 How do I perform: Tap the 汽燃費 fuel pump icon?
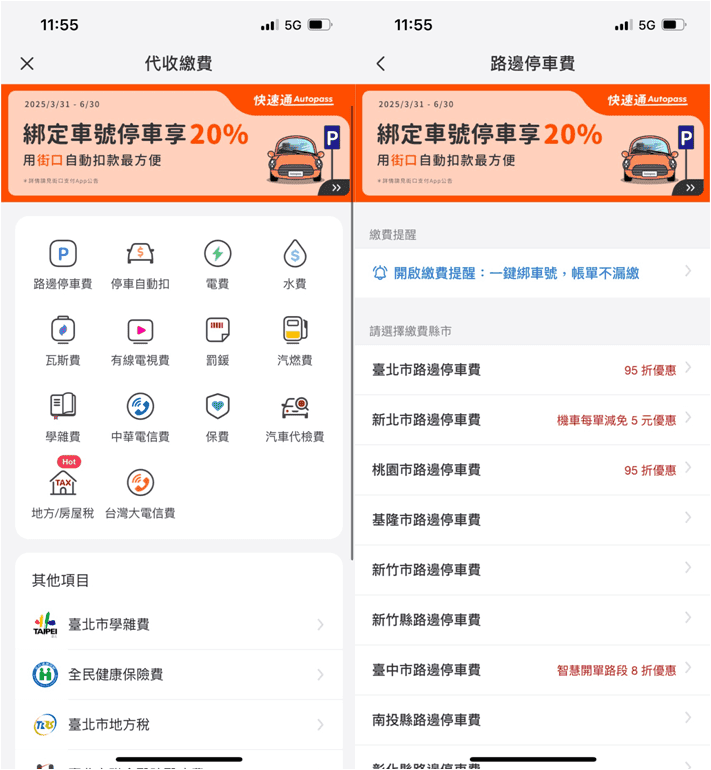coord(295,330)
